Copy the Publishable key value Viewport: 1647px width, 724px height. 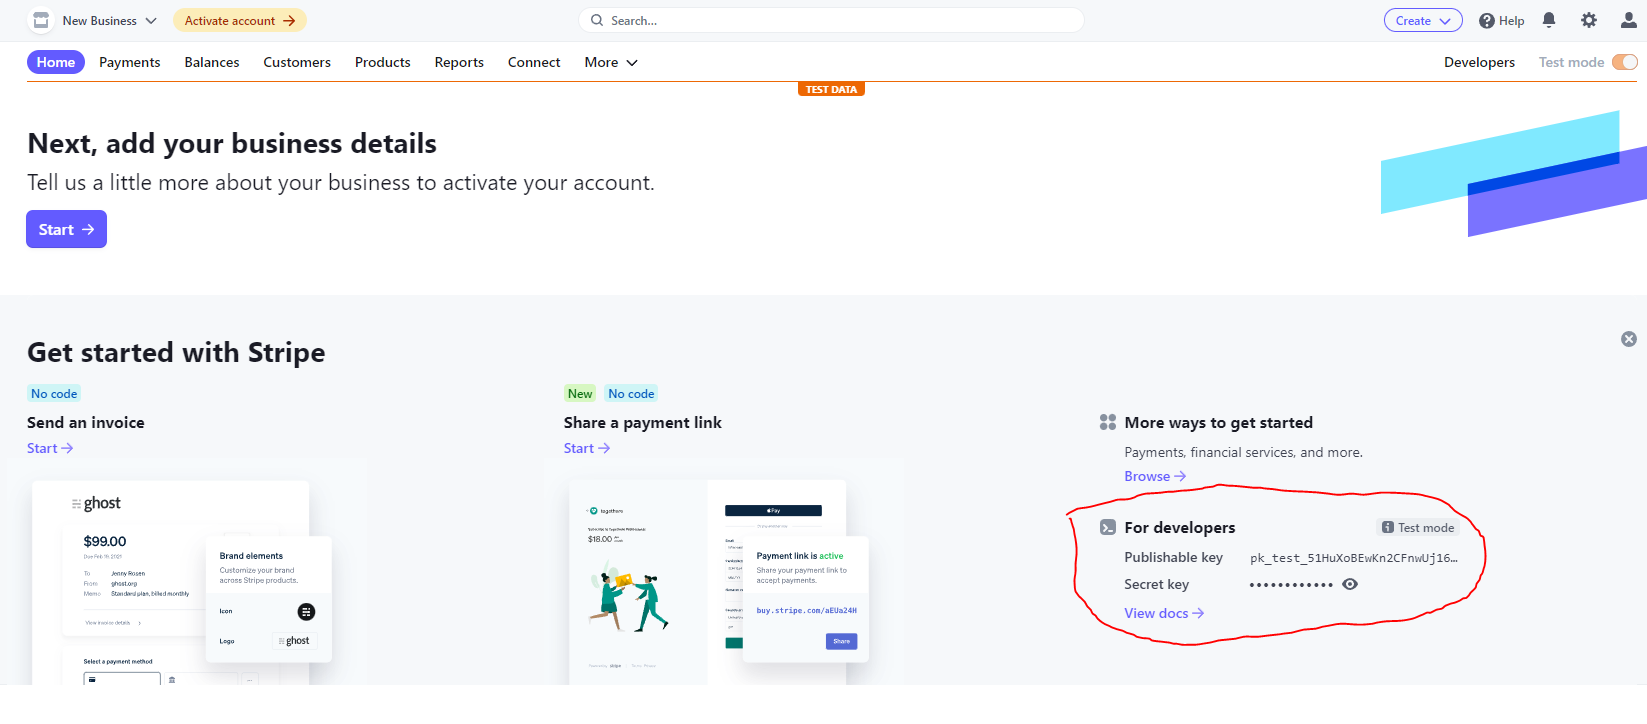(x=1353, y=558)
